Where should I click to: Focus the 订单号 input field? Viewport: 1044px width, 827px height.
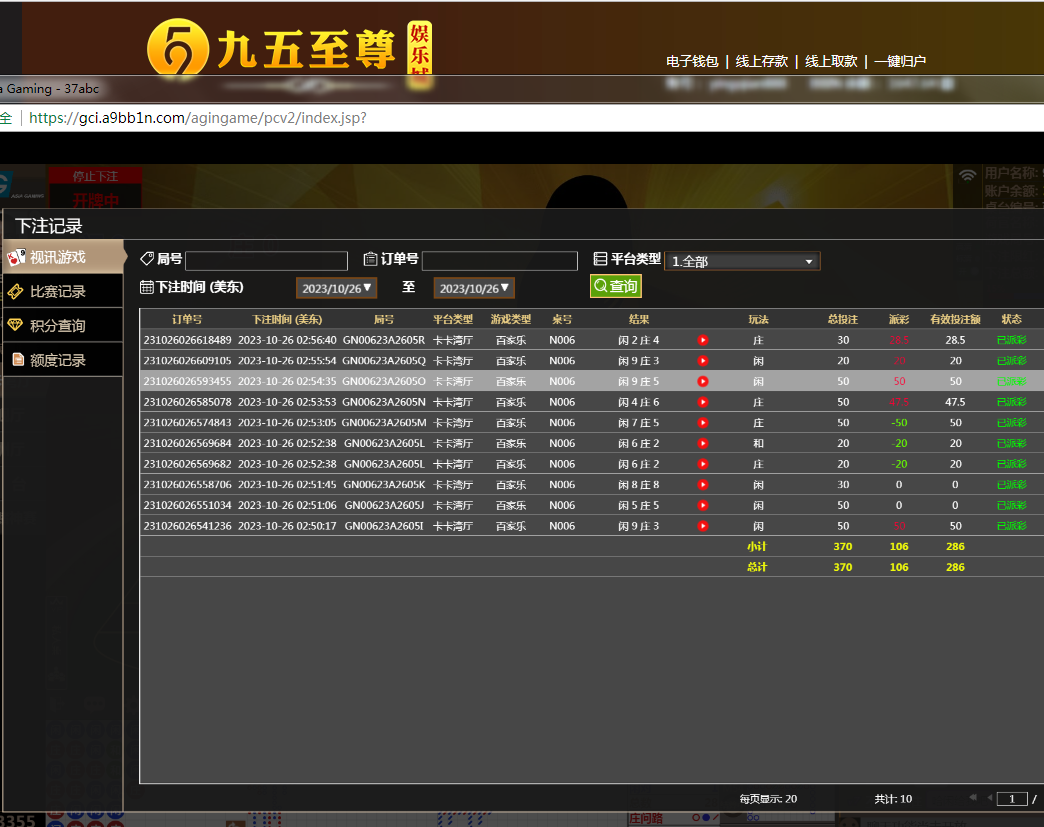tap(500, 260)
